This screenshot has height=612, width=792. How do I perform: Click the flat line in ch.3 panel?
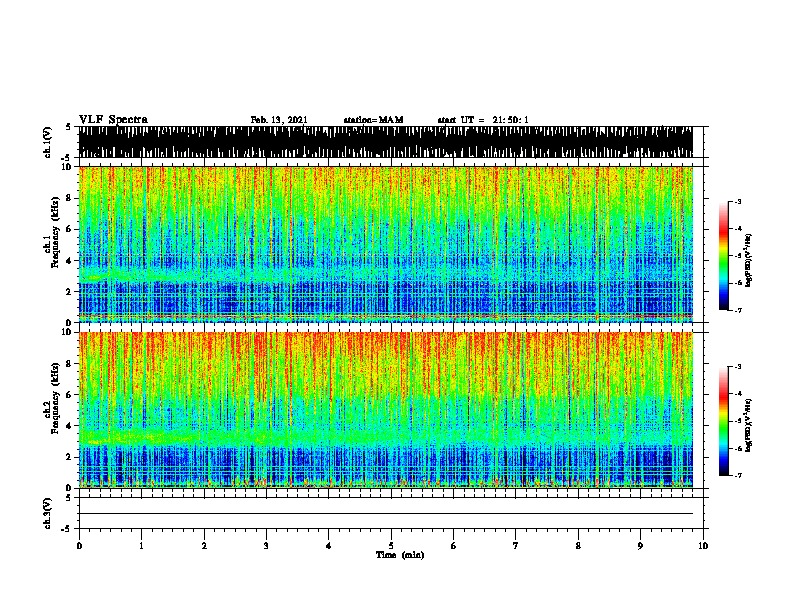pyautogui.click(x=386, y=514)
